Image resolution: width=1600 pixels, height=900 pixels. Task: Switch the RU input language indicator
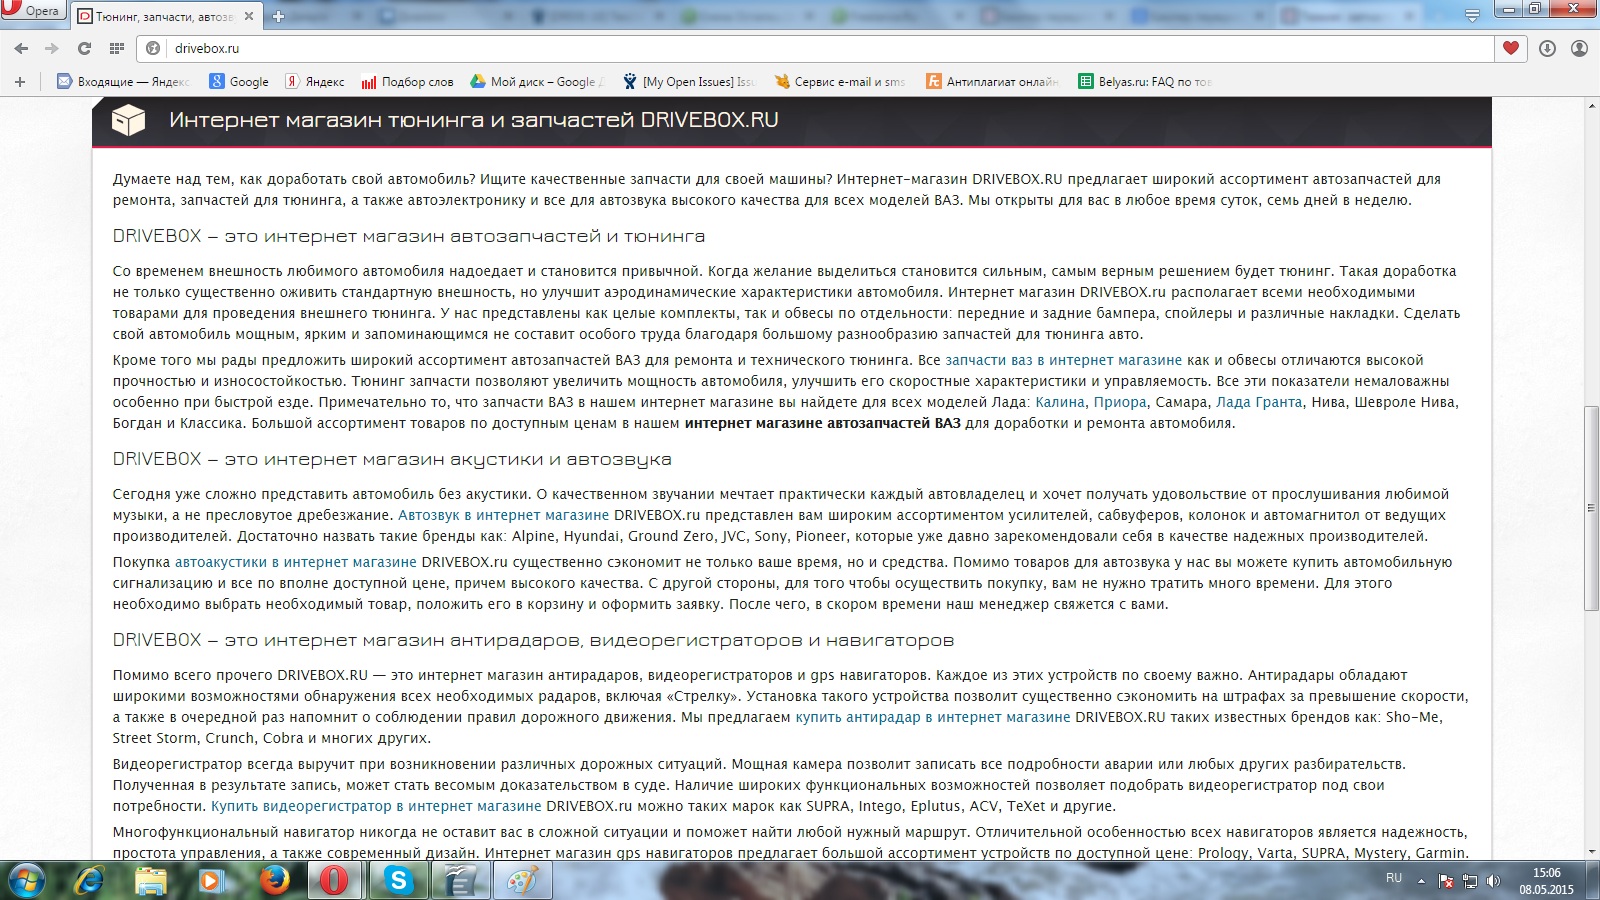coord(1394,878)
